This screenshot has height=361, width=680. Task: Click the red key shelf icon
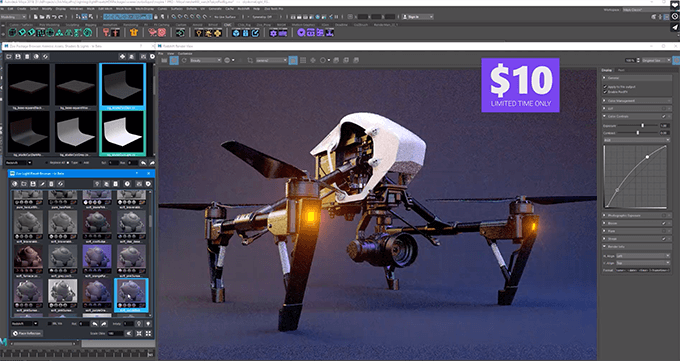106,33
